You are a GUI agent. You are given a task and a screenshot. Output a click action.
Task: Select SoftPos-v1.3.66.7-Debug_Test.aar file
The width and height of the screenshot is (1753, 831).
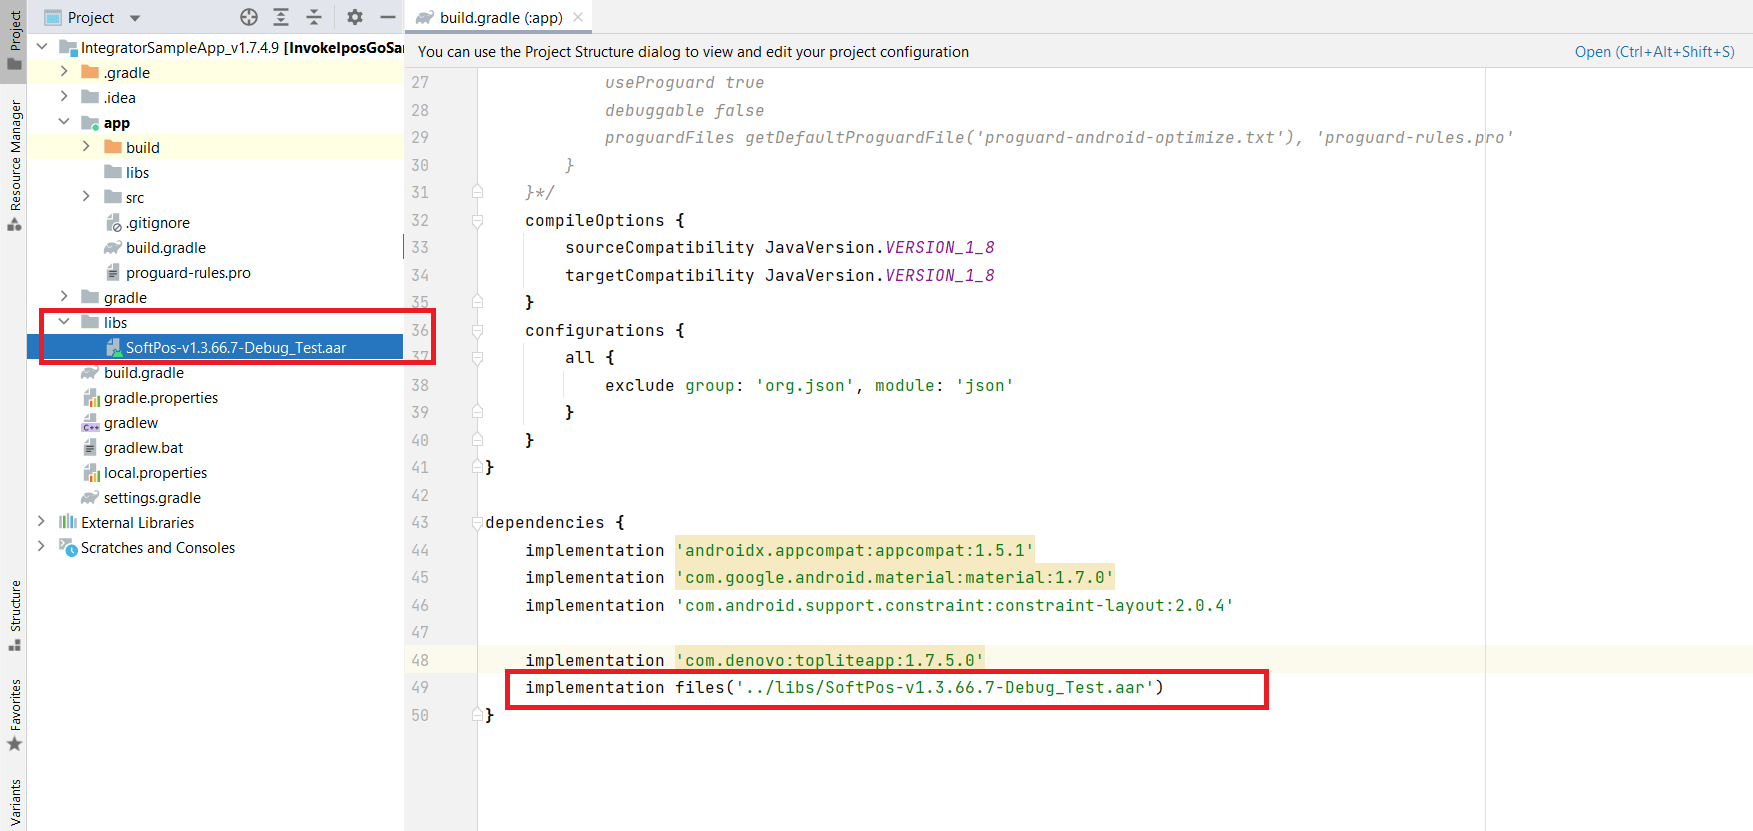(x=235, y=348)
